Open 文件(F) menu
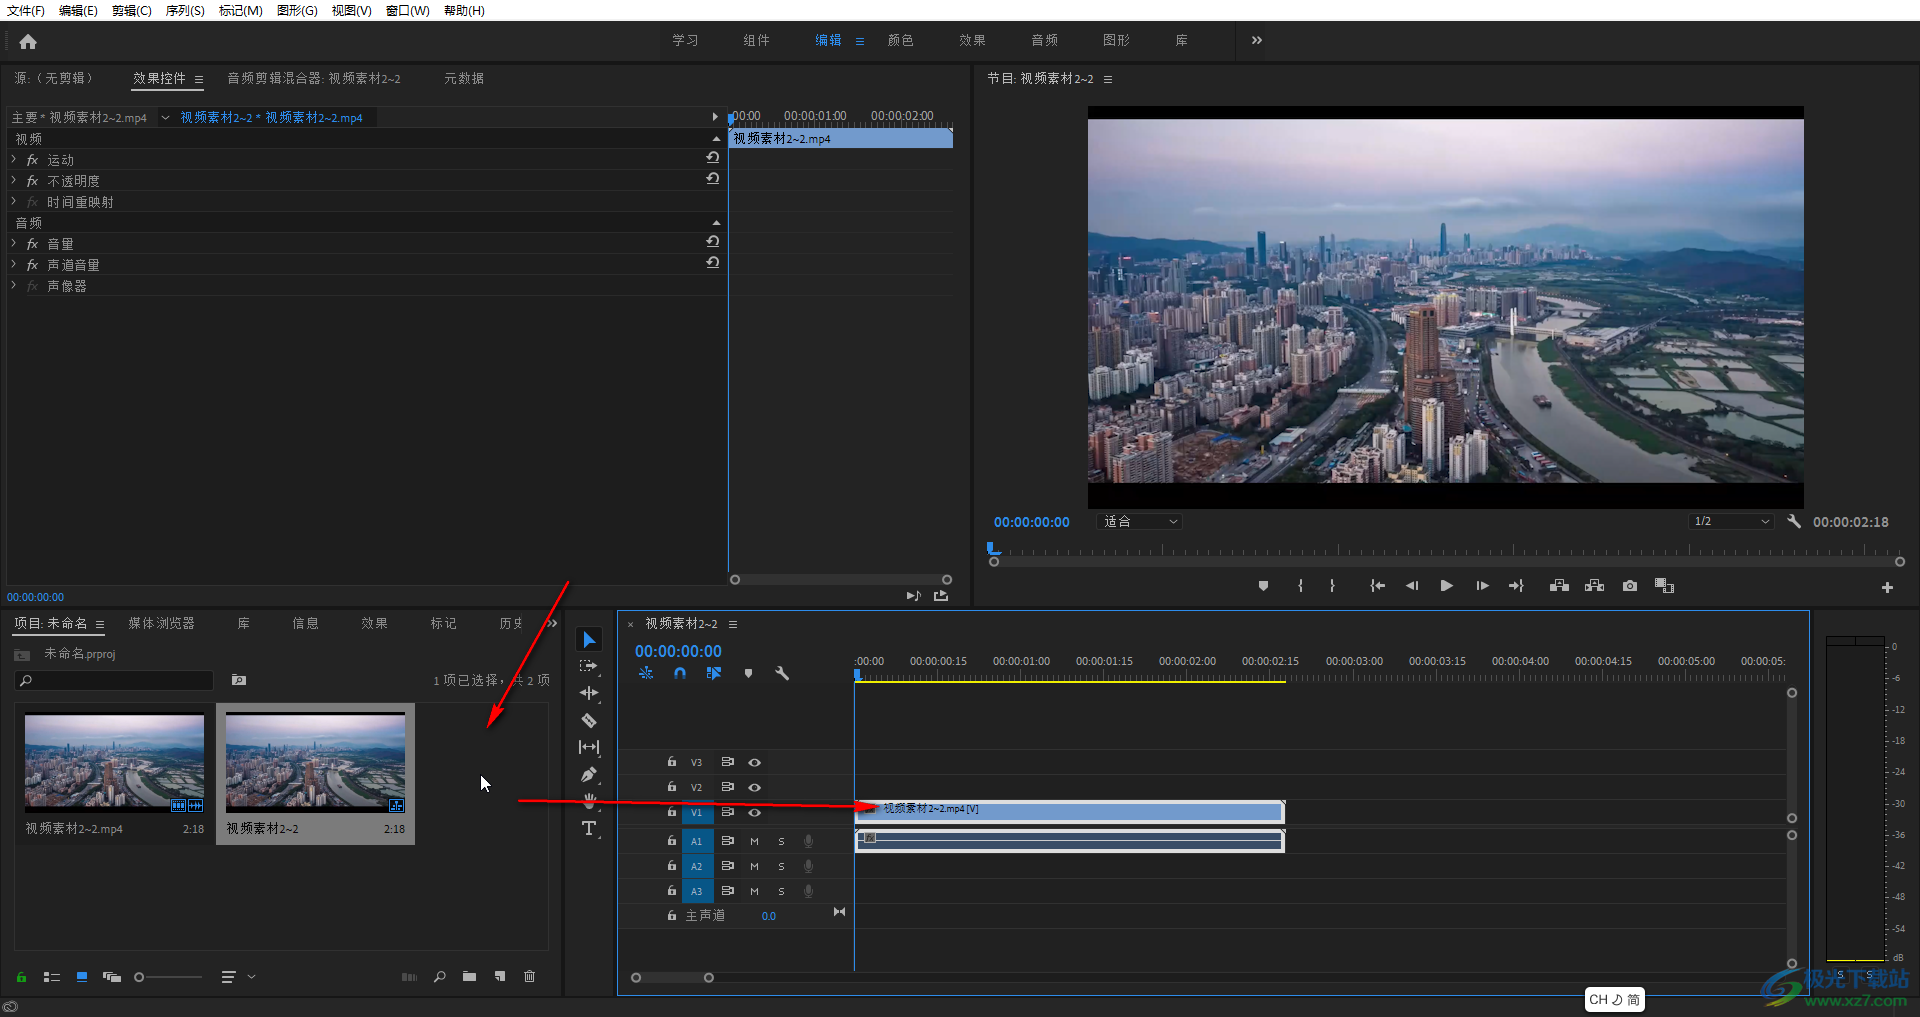The image size is (1920, 1017). (x=26, y=10)
